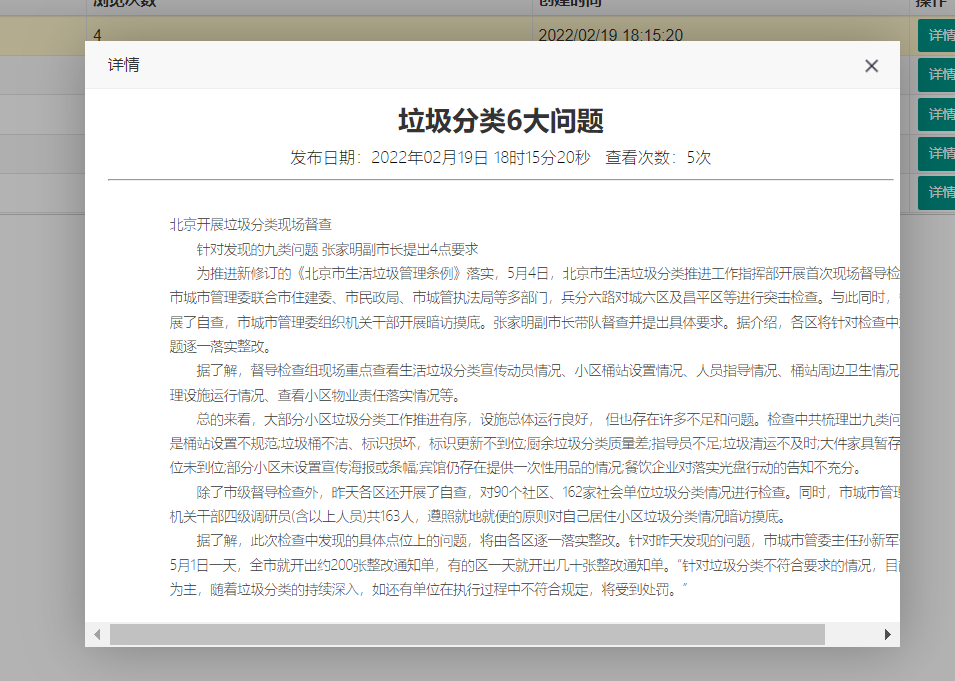955x681 pixels.
Task: Click the paragraph starting 为推进新修订的
Action: click(x=534, y=310)
